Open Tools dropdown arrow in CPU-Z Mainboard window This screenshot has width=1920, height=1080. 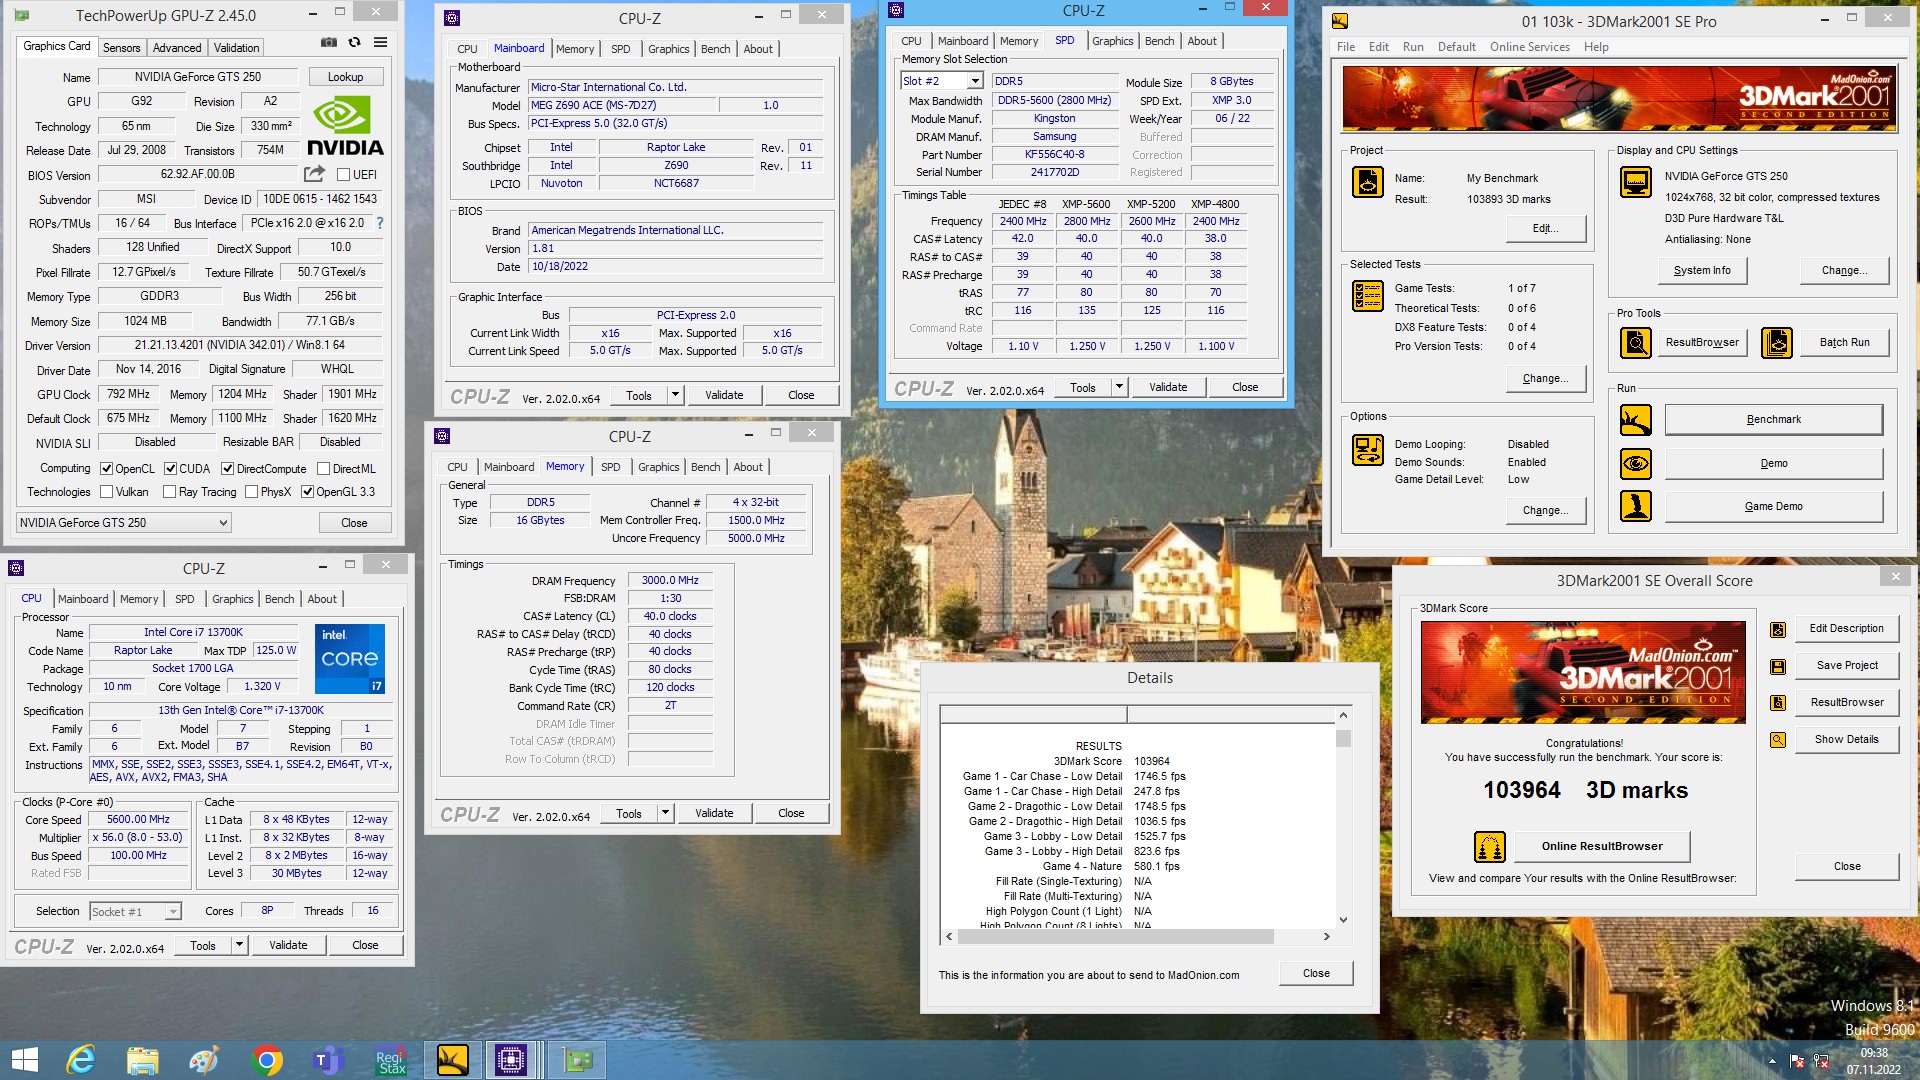pyautogui.click(x=675, y=395)
